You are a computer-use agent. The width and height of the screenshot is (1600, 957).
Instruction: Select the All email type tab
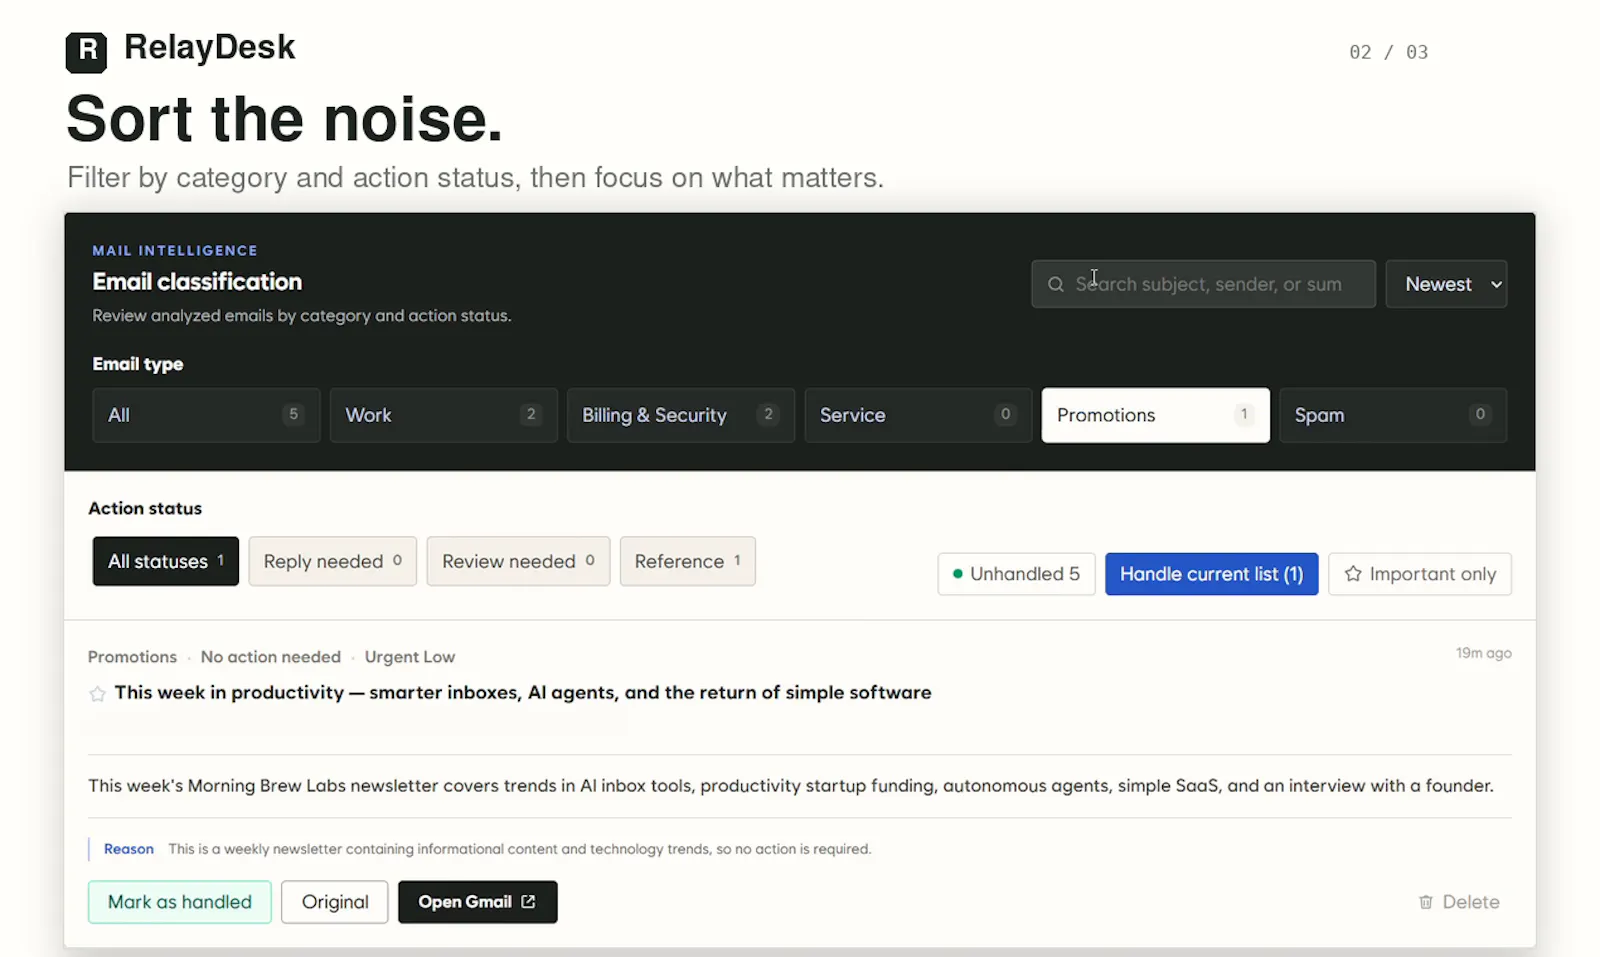(206, 415)
